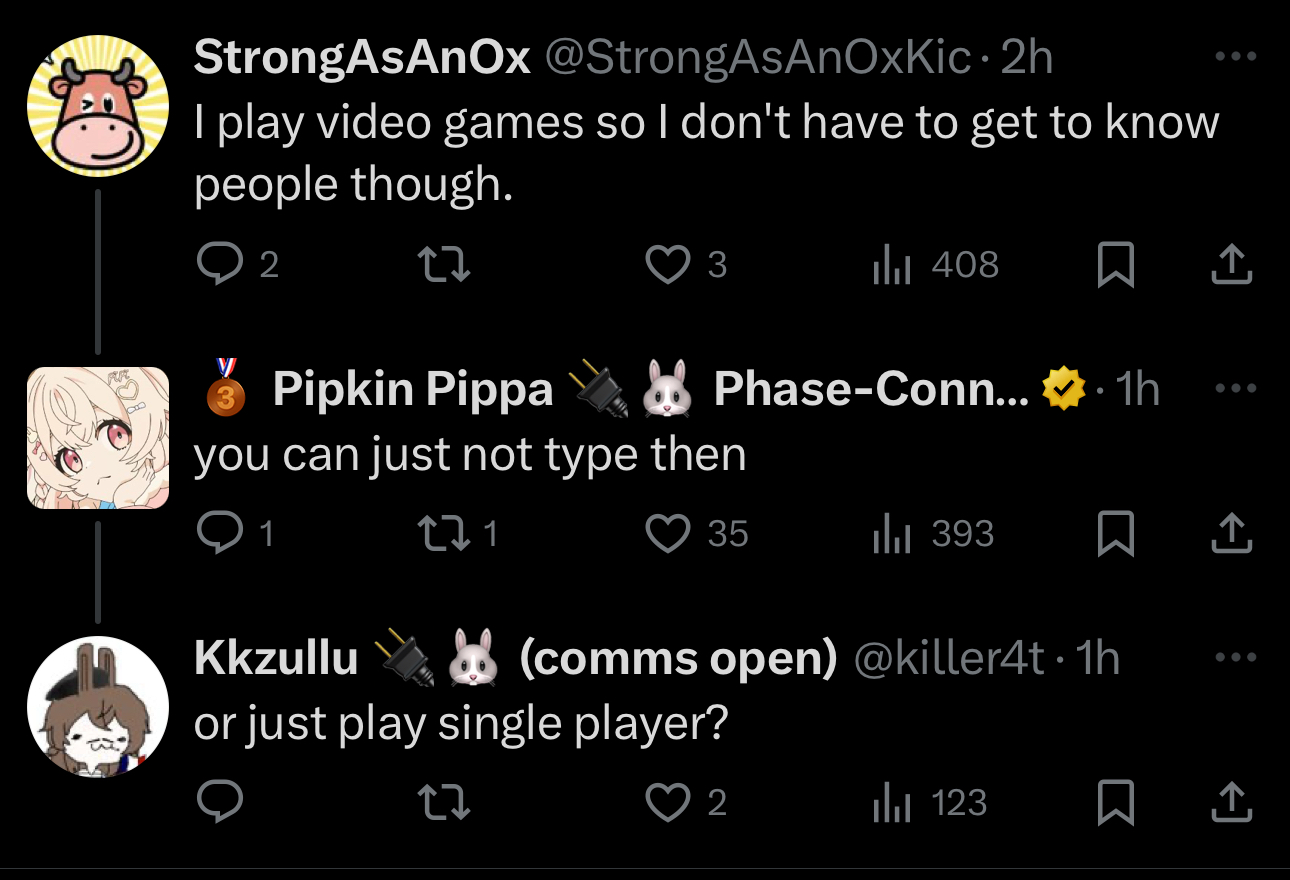The image size is (1290, 880).
Task: Share Kkzullu's tweet
Action: point(1231,803)
